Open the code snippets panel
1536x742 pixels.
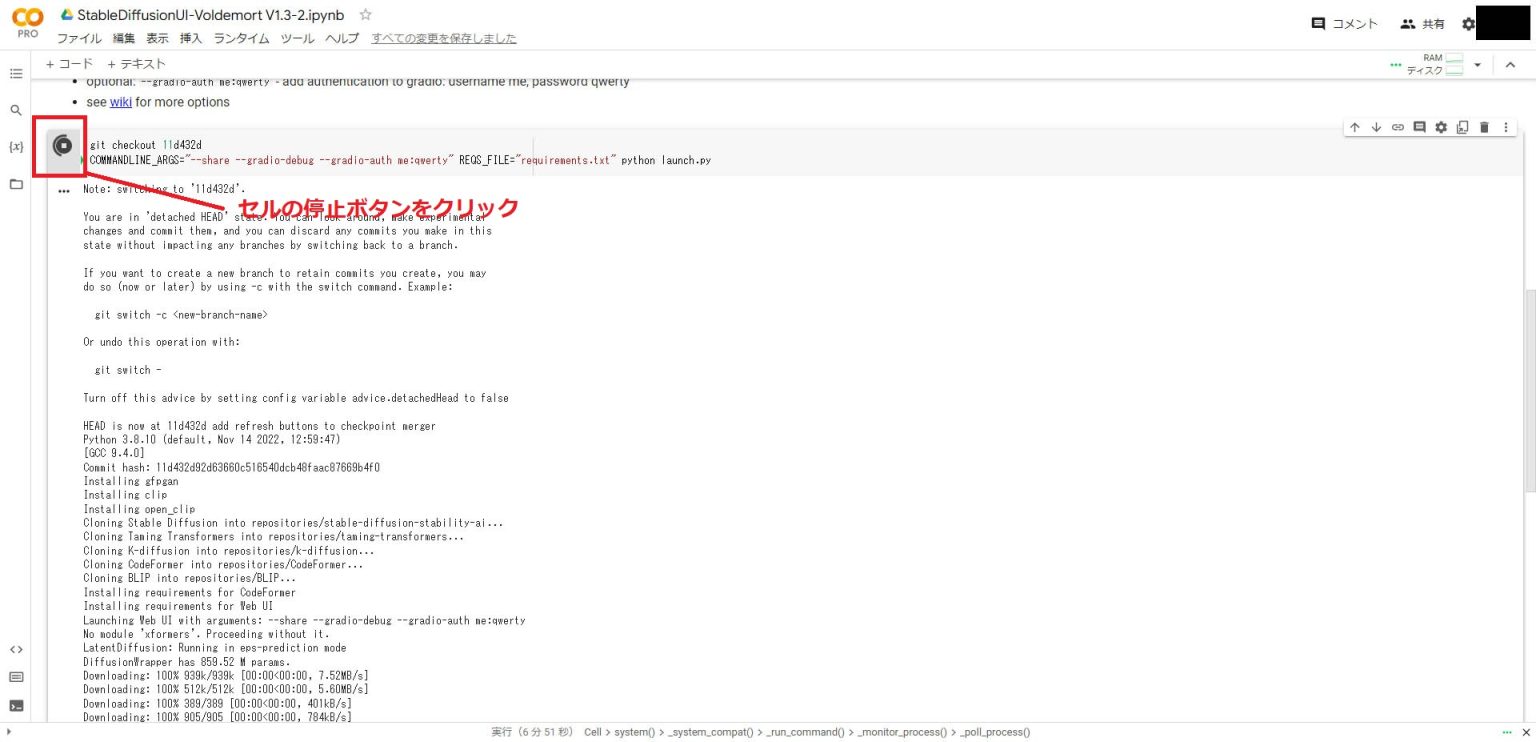coord(16,649)
